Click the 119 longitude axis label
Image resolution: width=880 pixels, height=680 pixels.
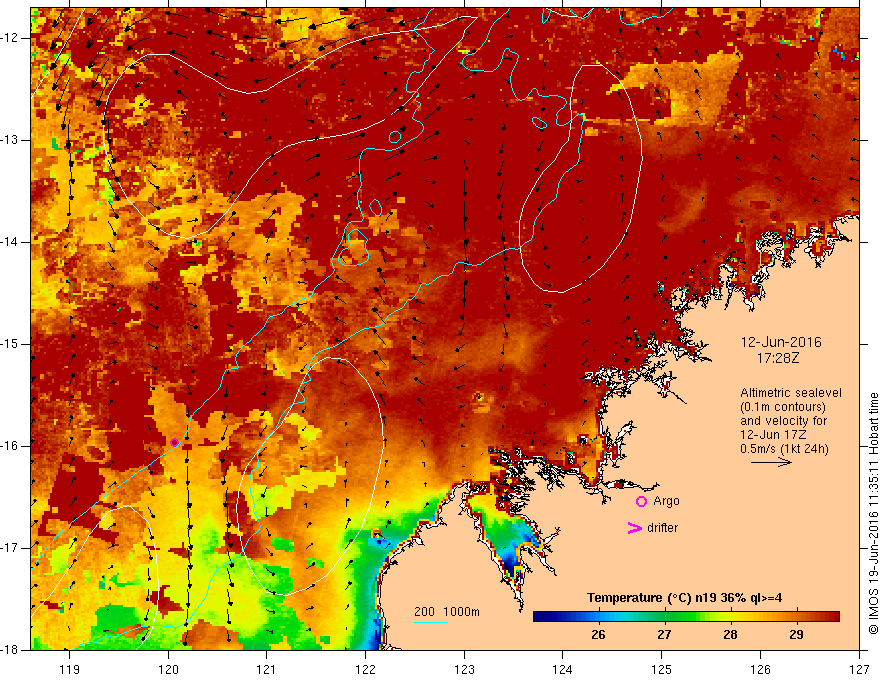tap(70, 669)
